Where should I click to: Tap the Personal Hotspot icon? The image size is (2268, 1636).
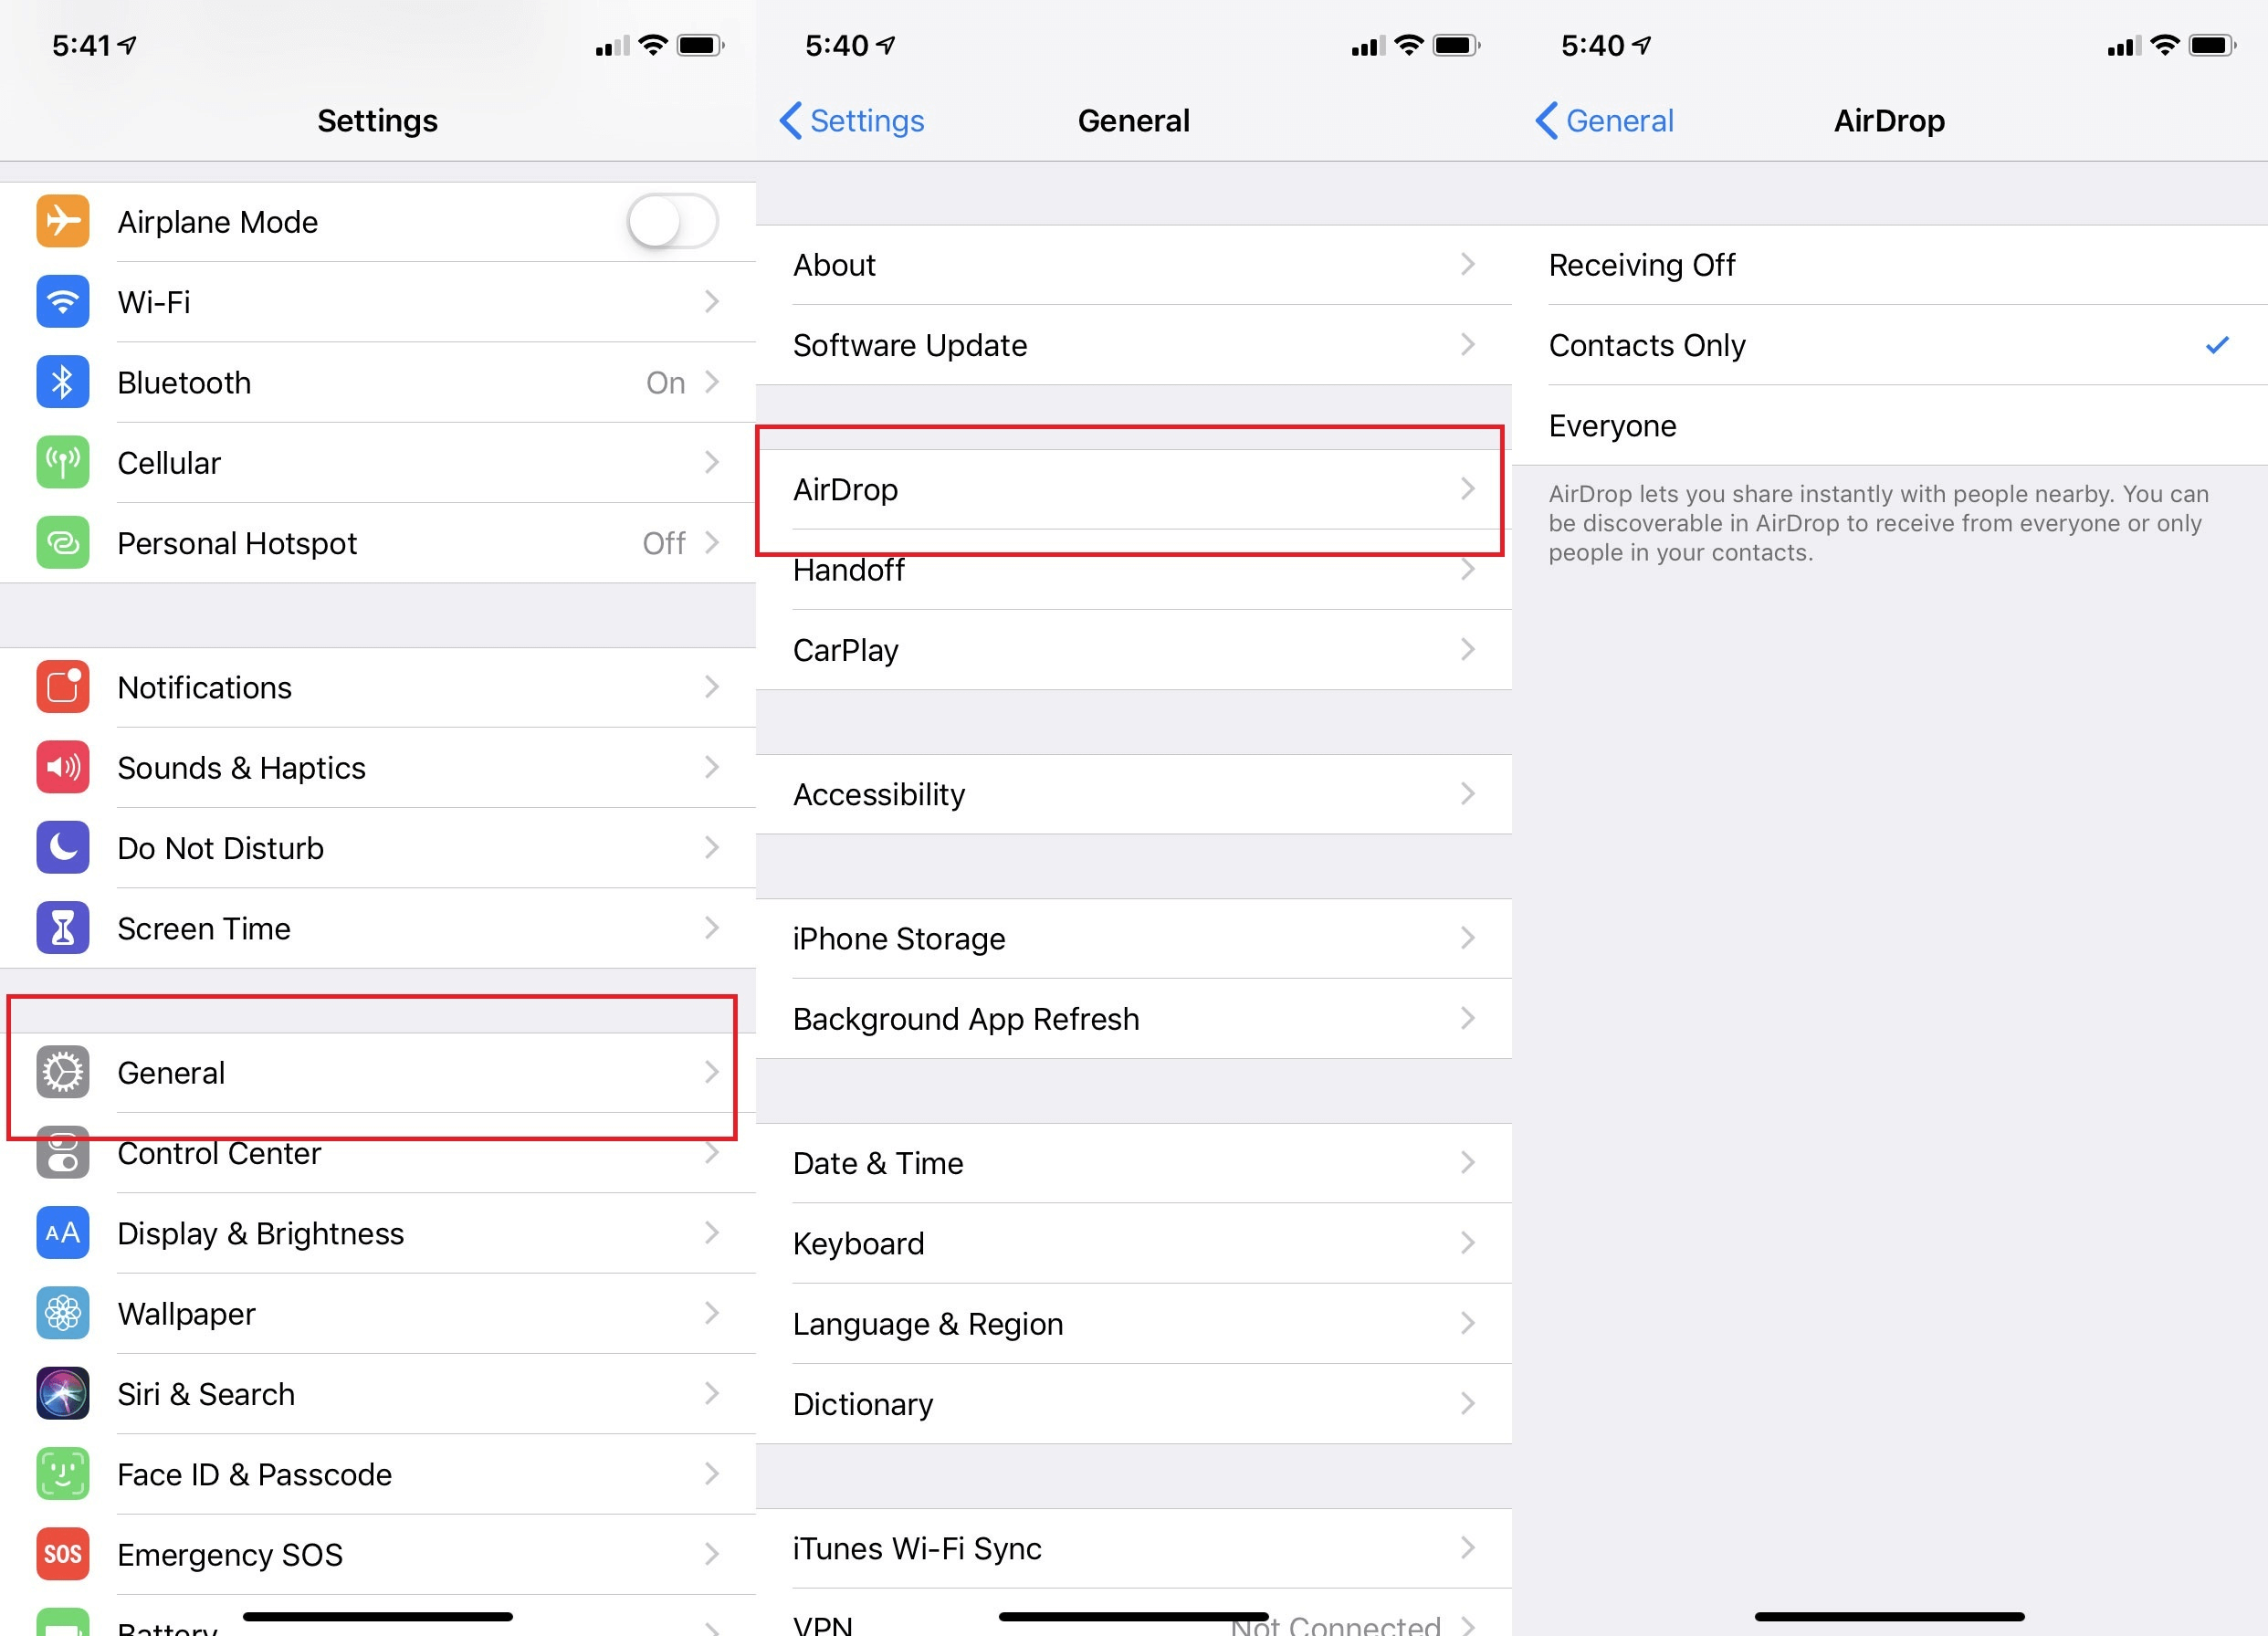(60, 542)
